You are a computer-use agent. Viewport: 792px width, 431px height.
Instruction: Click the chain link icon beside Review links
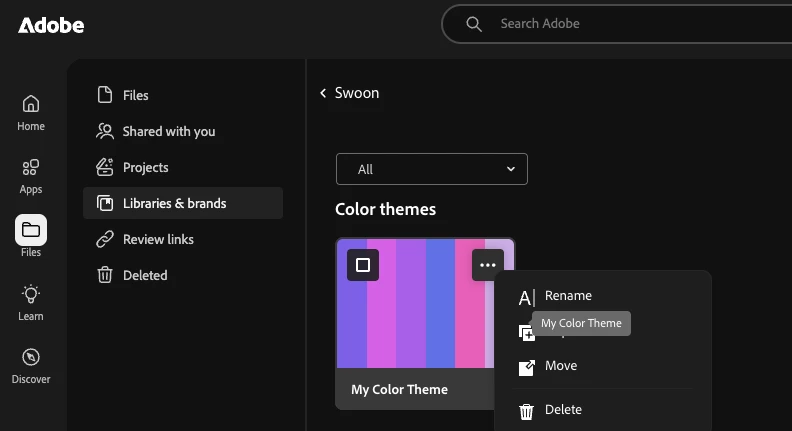105,239
